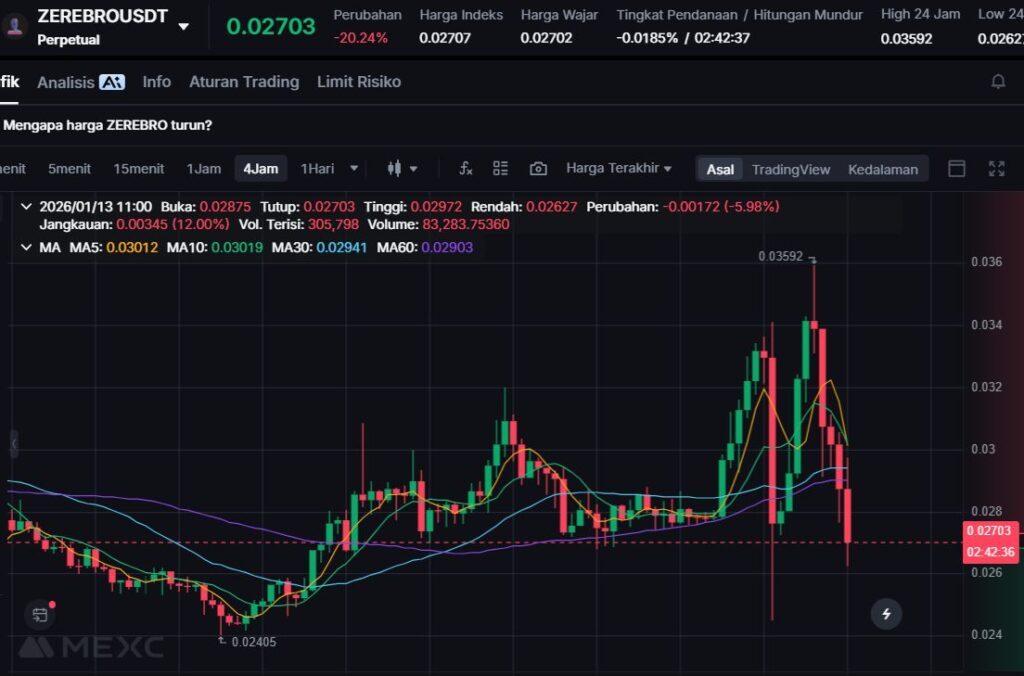Viewport: 1024px width, 676px height.
Task: Click the chart layout grid icon
Action: point(501,169)
